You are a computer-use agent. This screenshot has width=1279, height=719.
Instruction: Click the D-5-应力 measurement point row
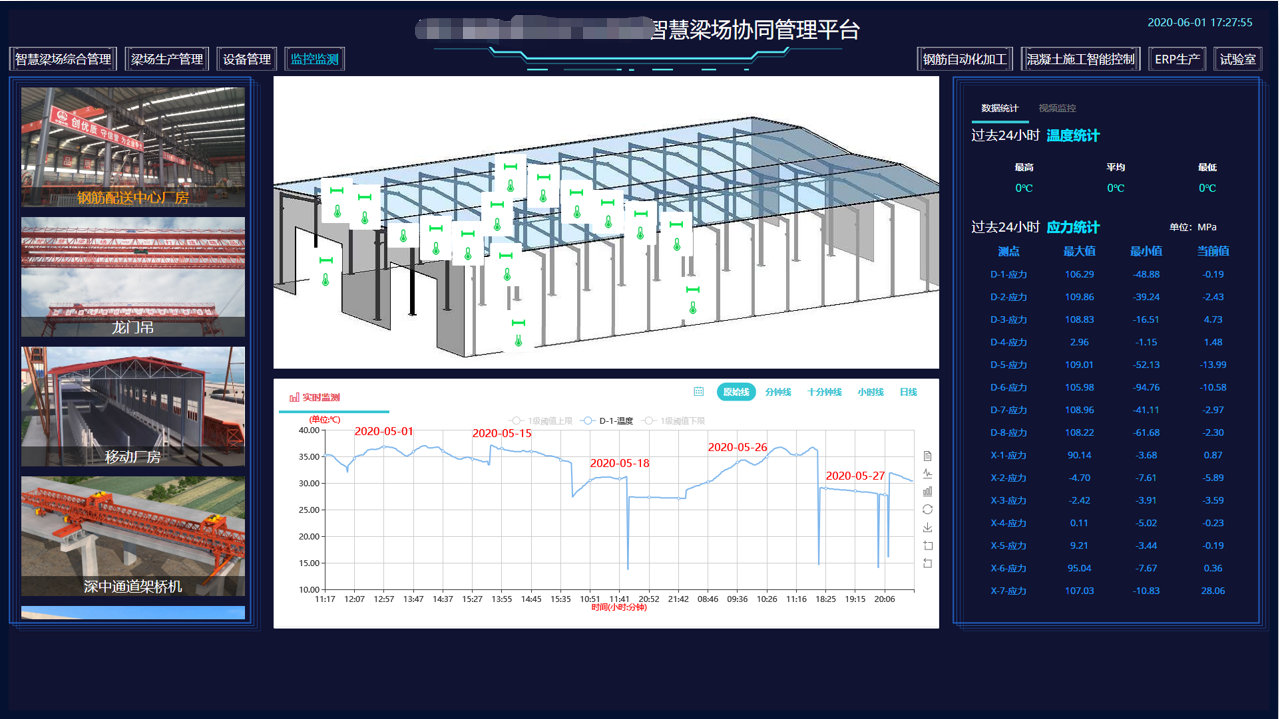pos(1009,365)
